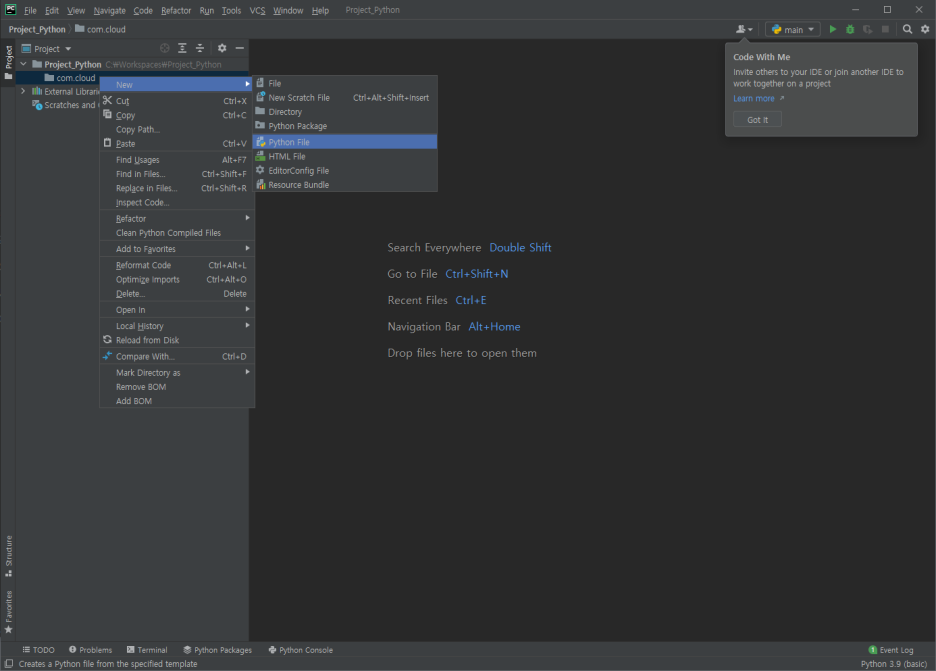The image size is (936, 671).
Task: Click the Debug bug icon
Action: coord(850,29)
